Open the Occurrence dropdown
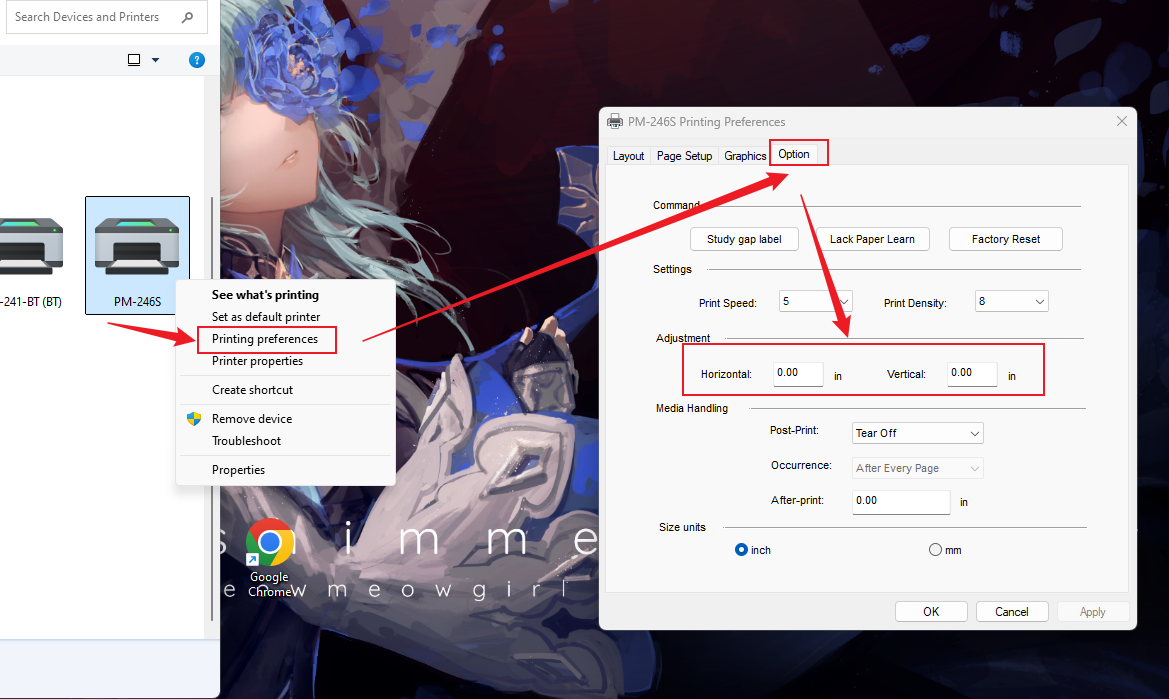Screen dimensions: 1169x699 tap(918, 468)
